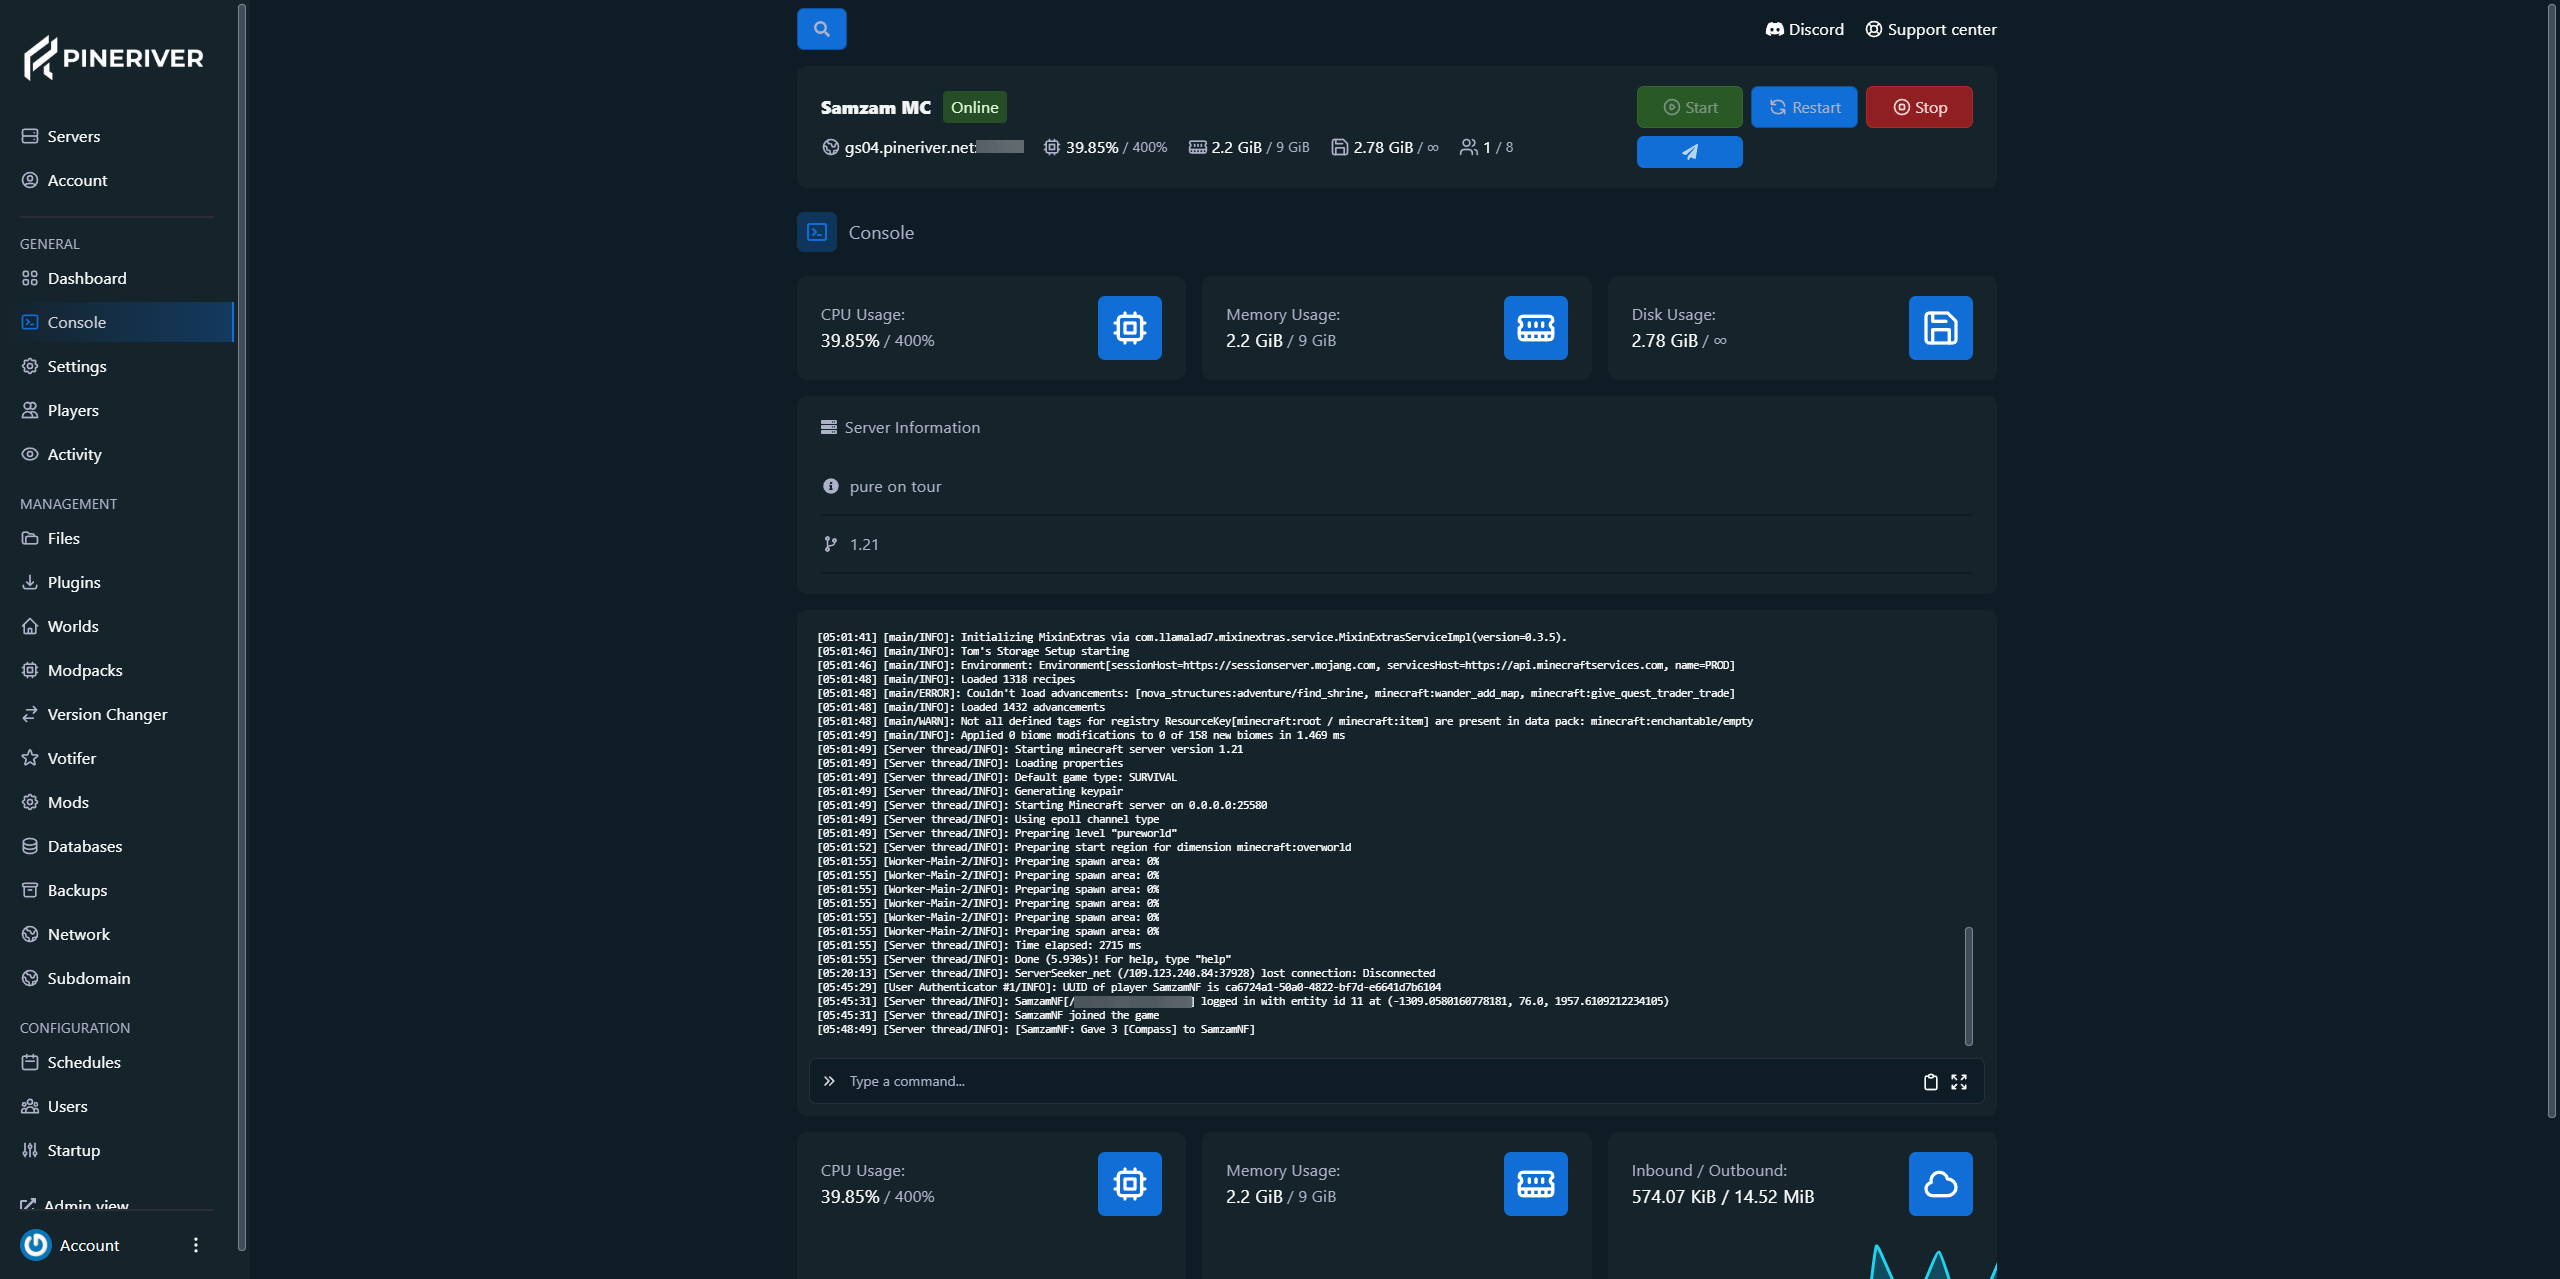Click the Console header terminal icon
This screenshot has width=2560, height=1279.
pos(817,232)
